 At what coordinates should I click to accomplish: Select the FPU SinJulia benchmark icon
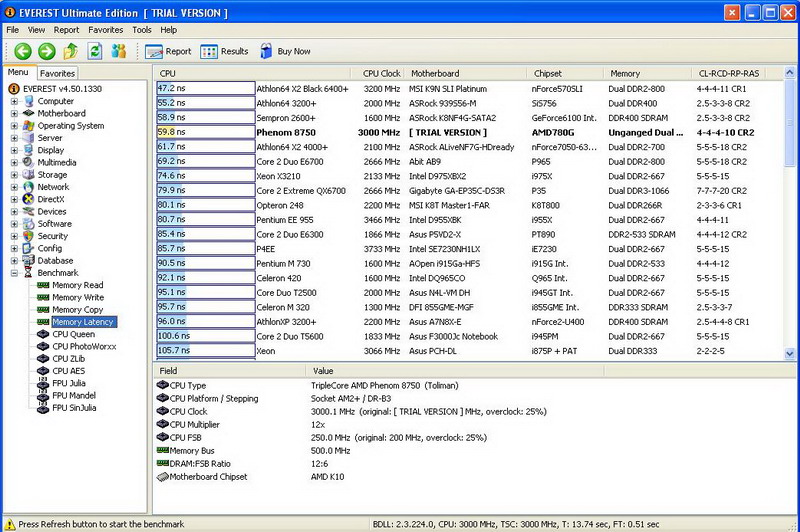(43, 408)
